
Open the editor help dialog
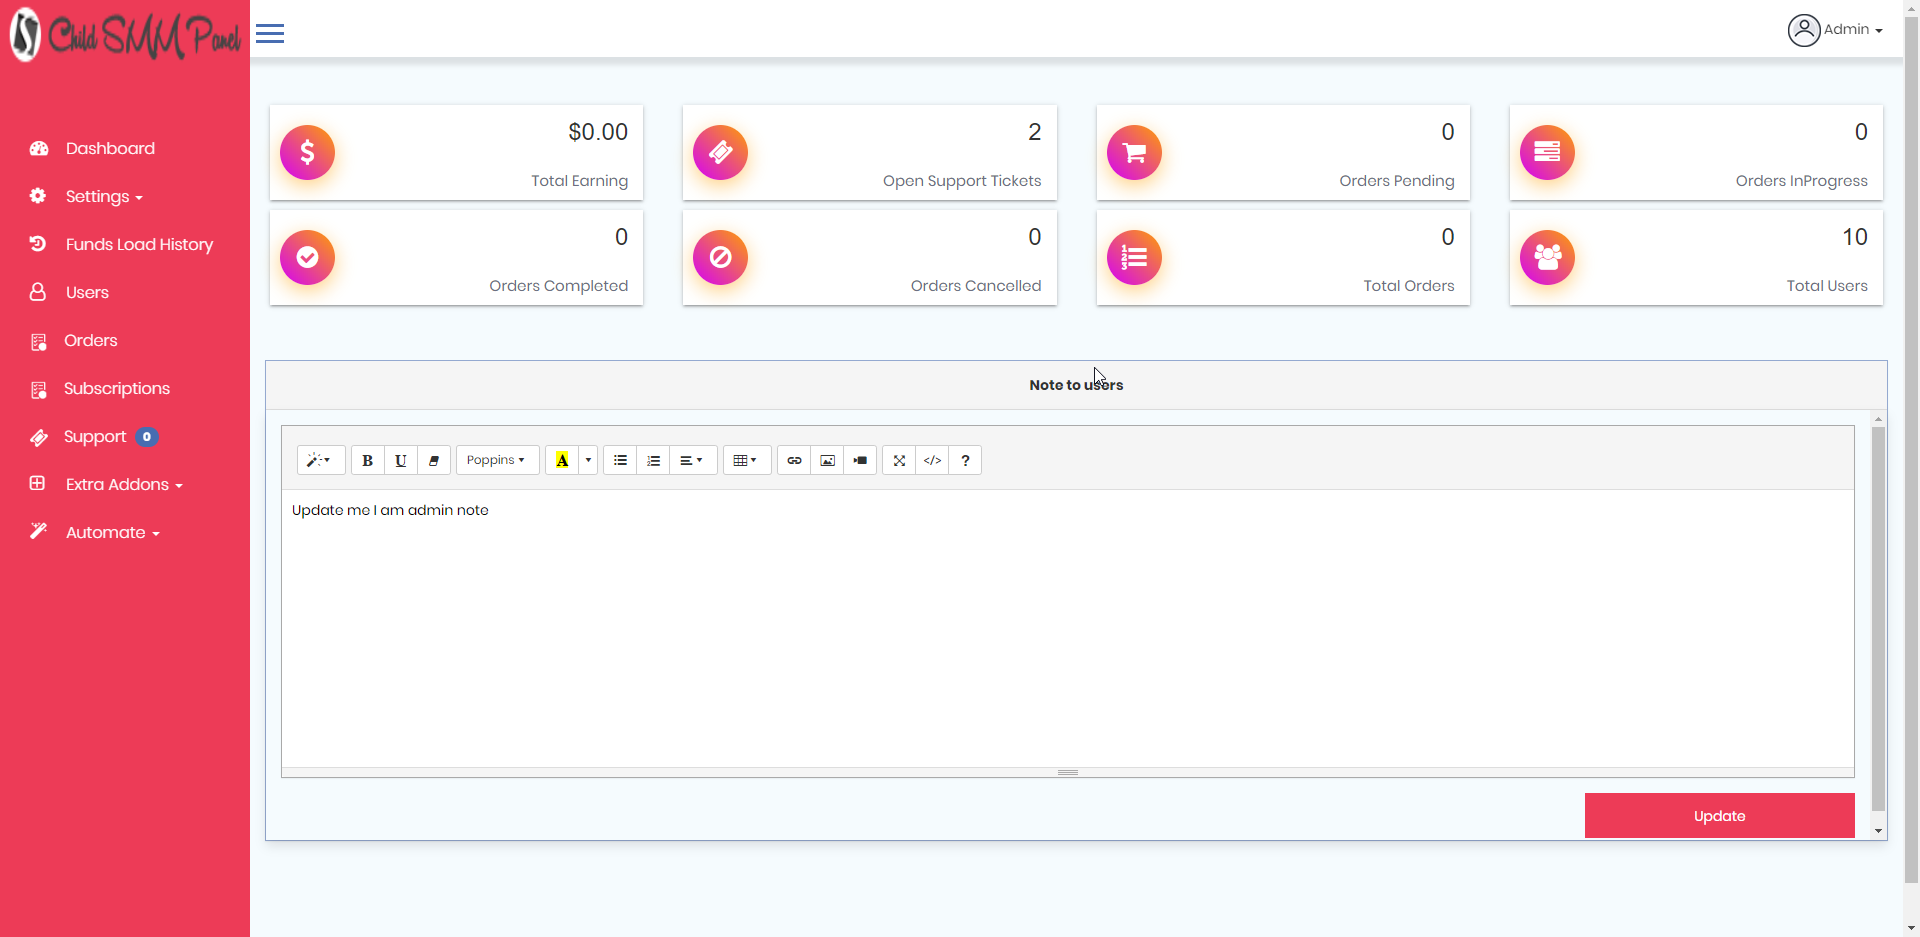coord(964,460)
